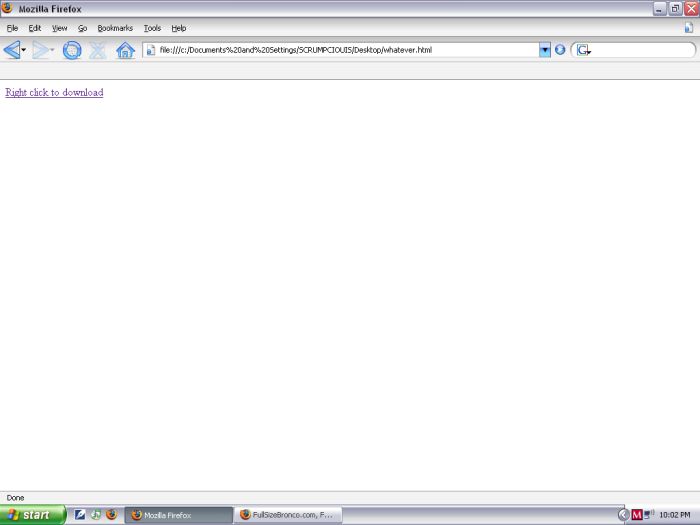Click the Firefox logo in the title bar
Viewport: 700px width, 525px height.
pos(7,8)
